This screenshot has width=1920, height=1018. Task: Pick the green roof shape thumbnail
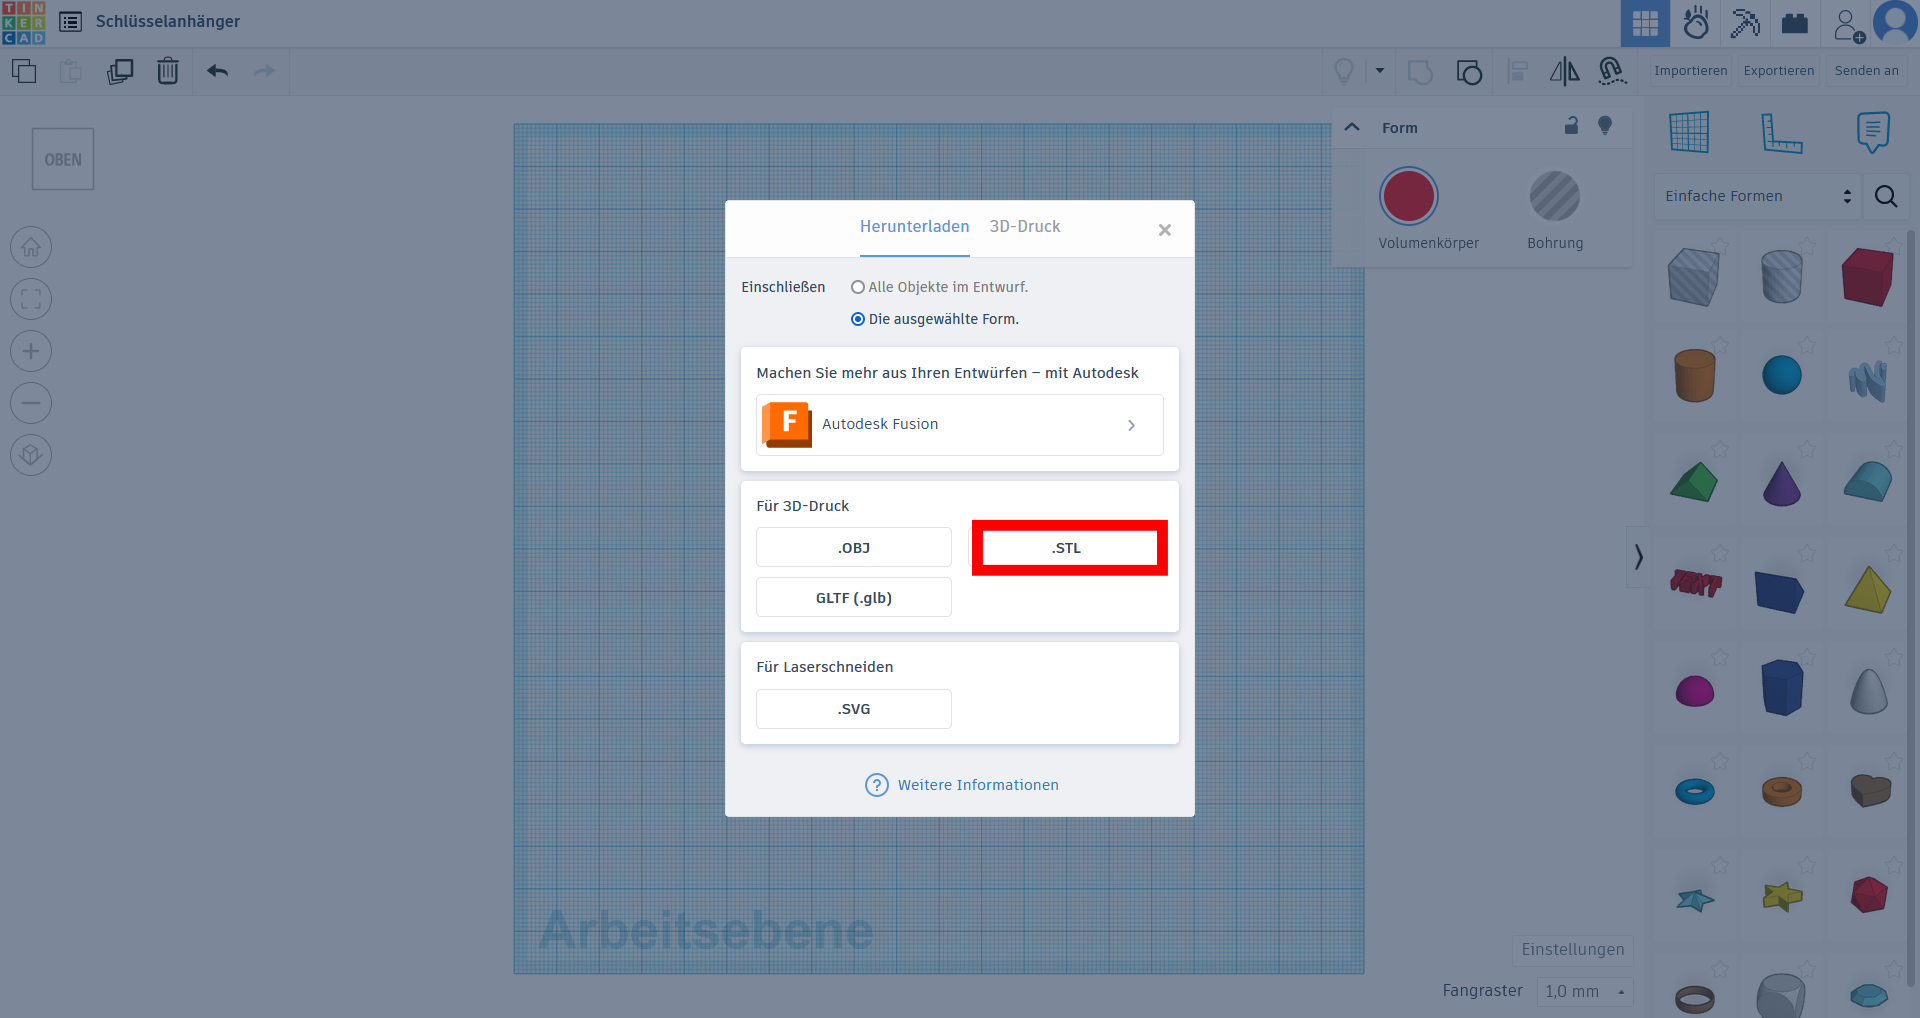coord(1694,482)
